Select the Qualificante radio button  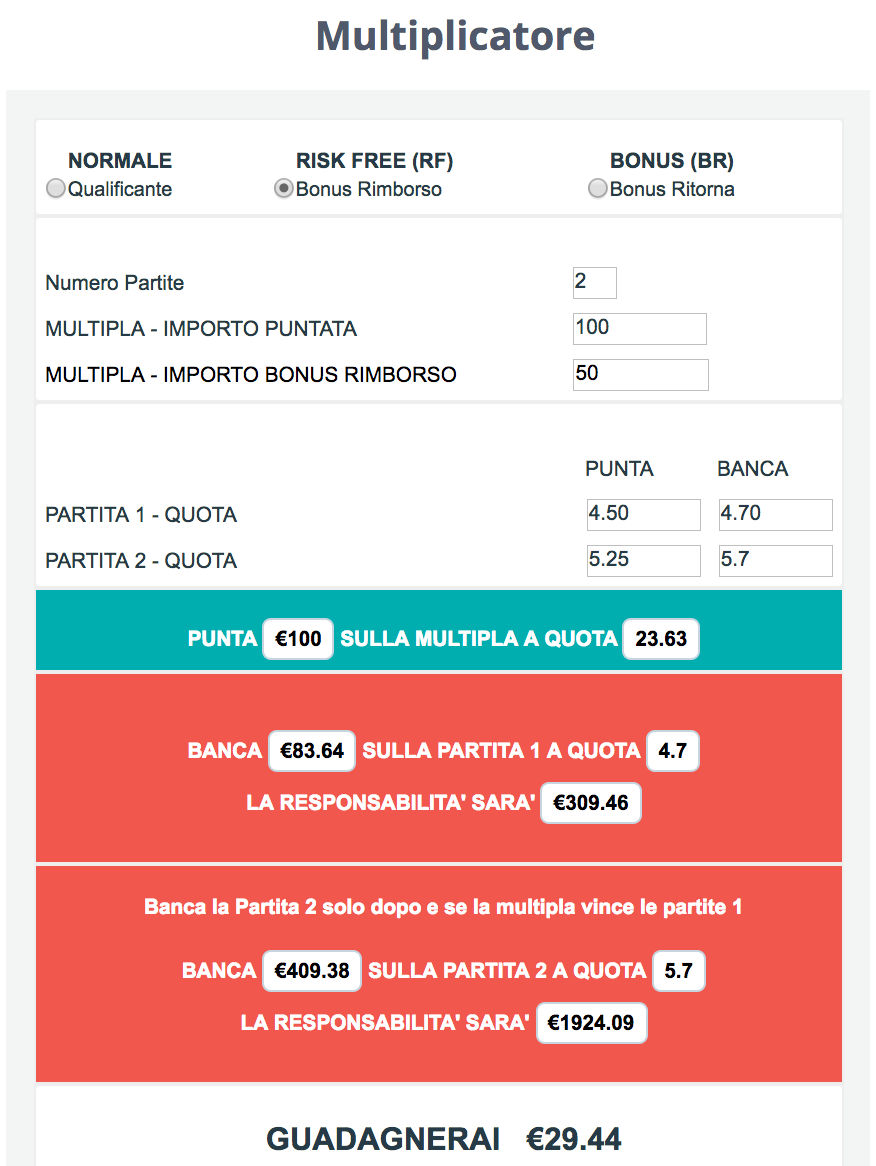[56, 189]
